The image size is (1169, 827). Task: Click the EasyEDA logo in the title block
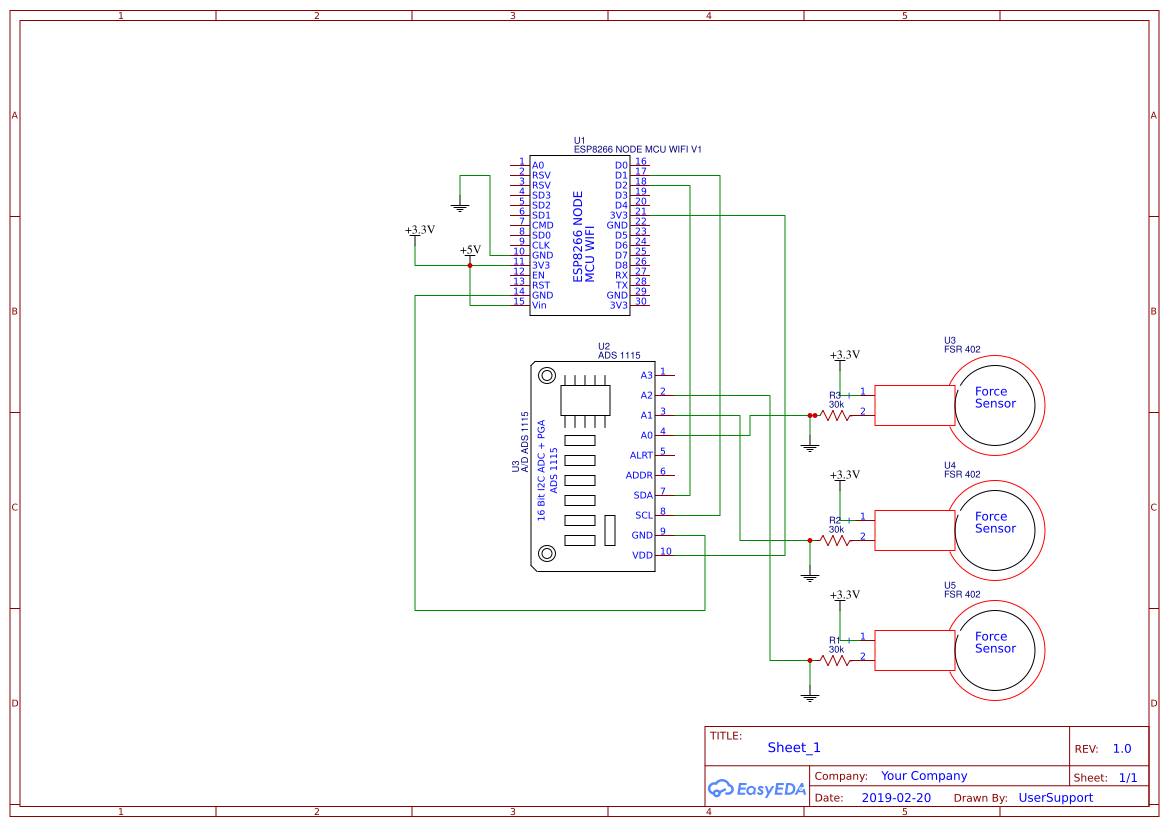757,789
